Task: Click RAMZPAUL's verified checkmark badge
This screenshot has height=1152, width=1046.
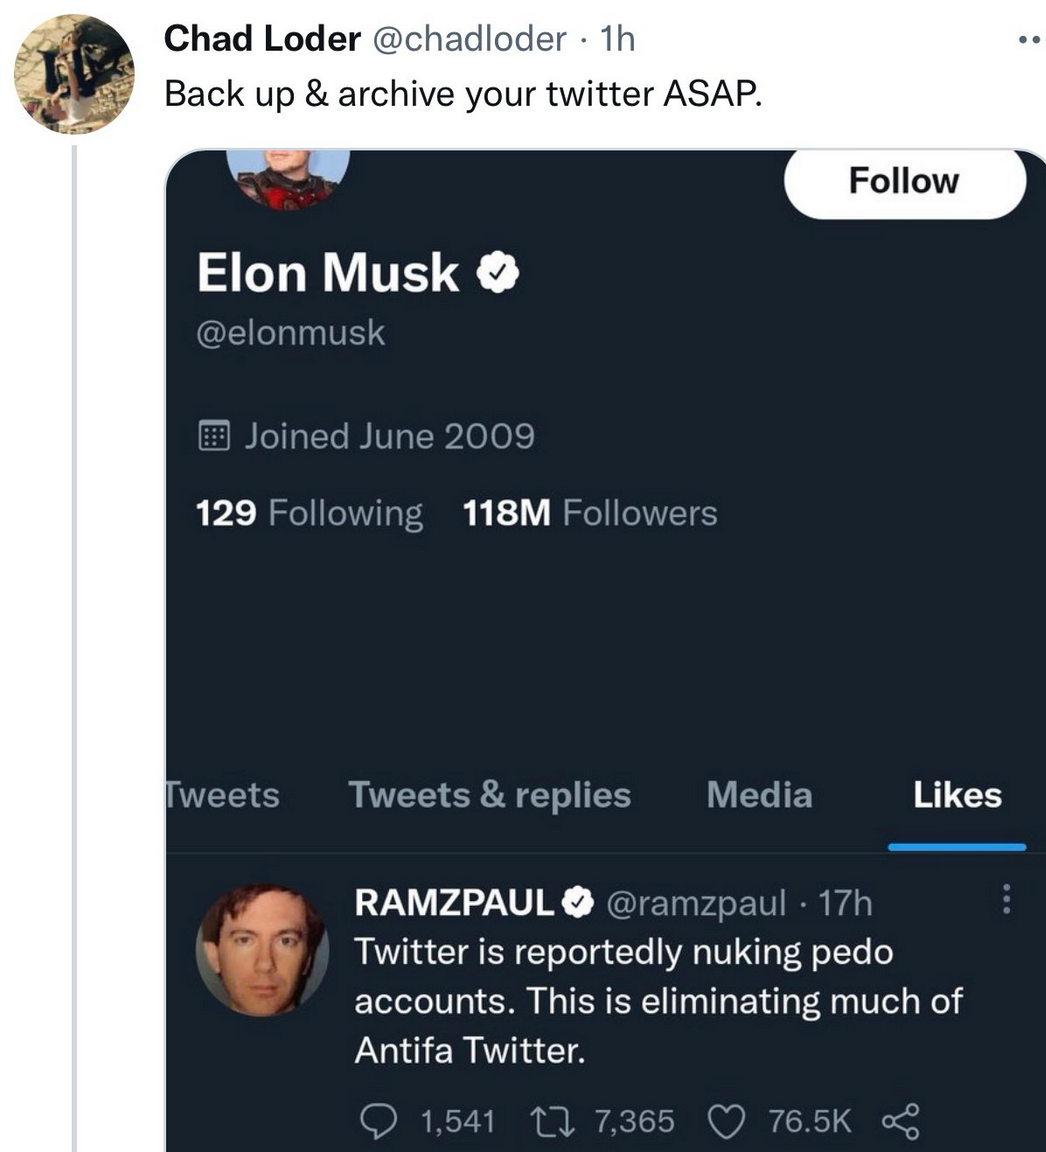Action: [578, 902]
